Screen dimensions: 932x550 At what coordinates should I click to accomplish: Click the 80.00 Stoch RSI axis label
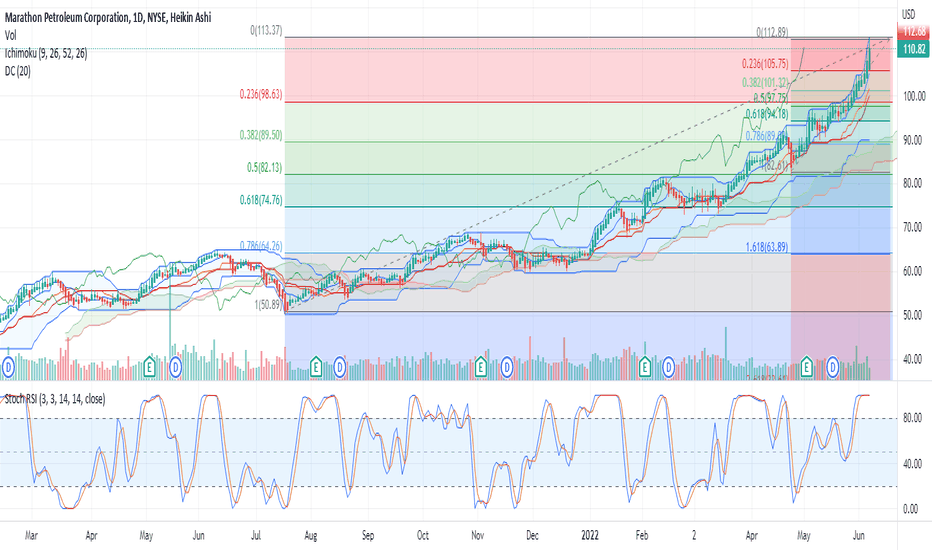[x=912, y=419]
